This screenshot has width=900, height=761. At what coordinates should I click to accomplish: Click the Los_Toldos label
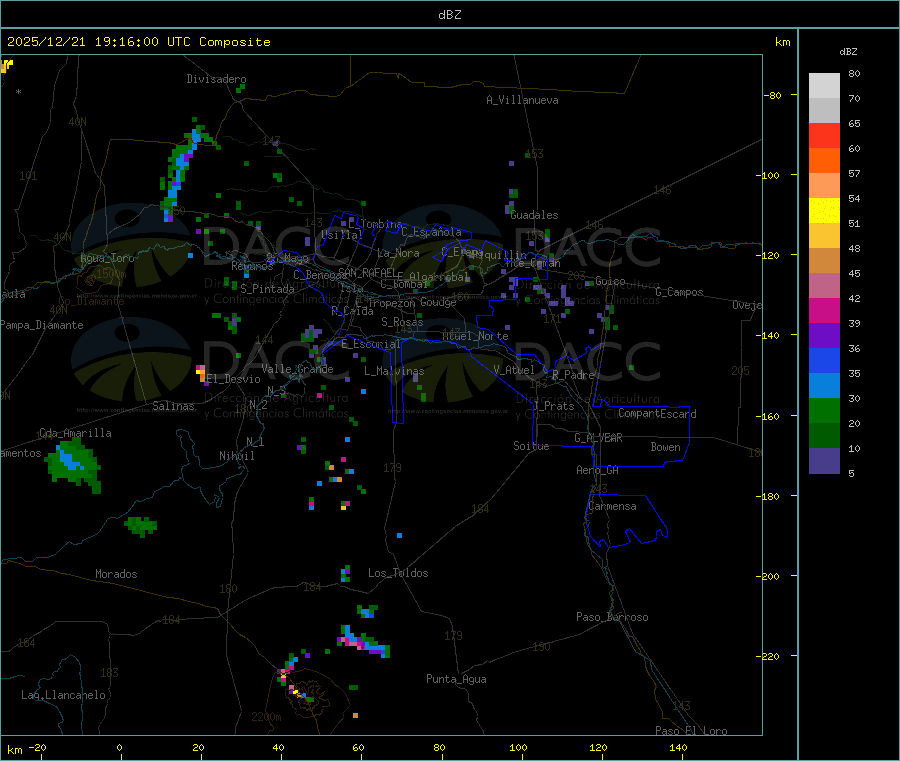coord(398,573)
